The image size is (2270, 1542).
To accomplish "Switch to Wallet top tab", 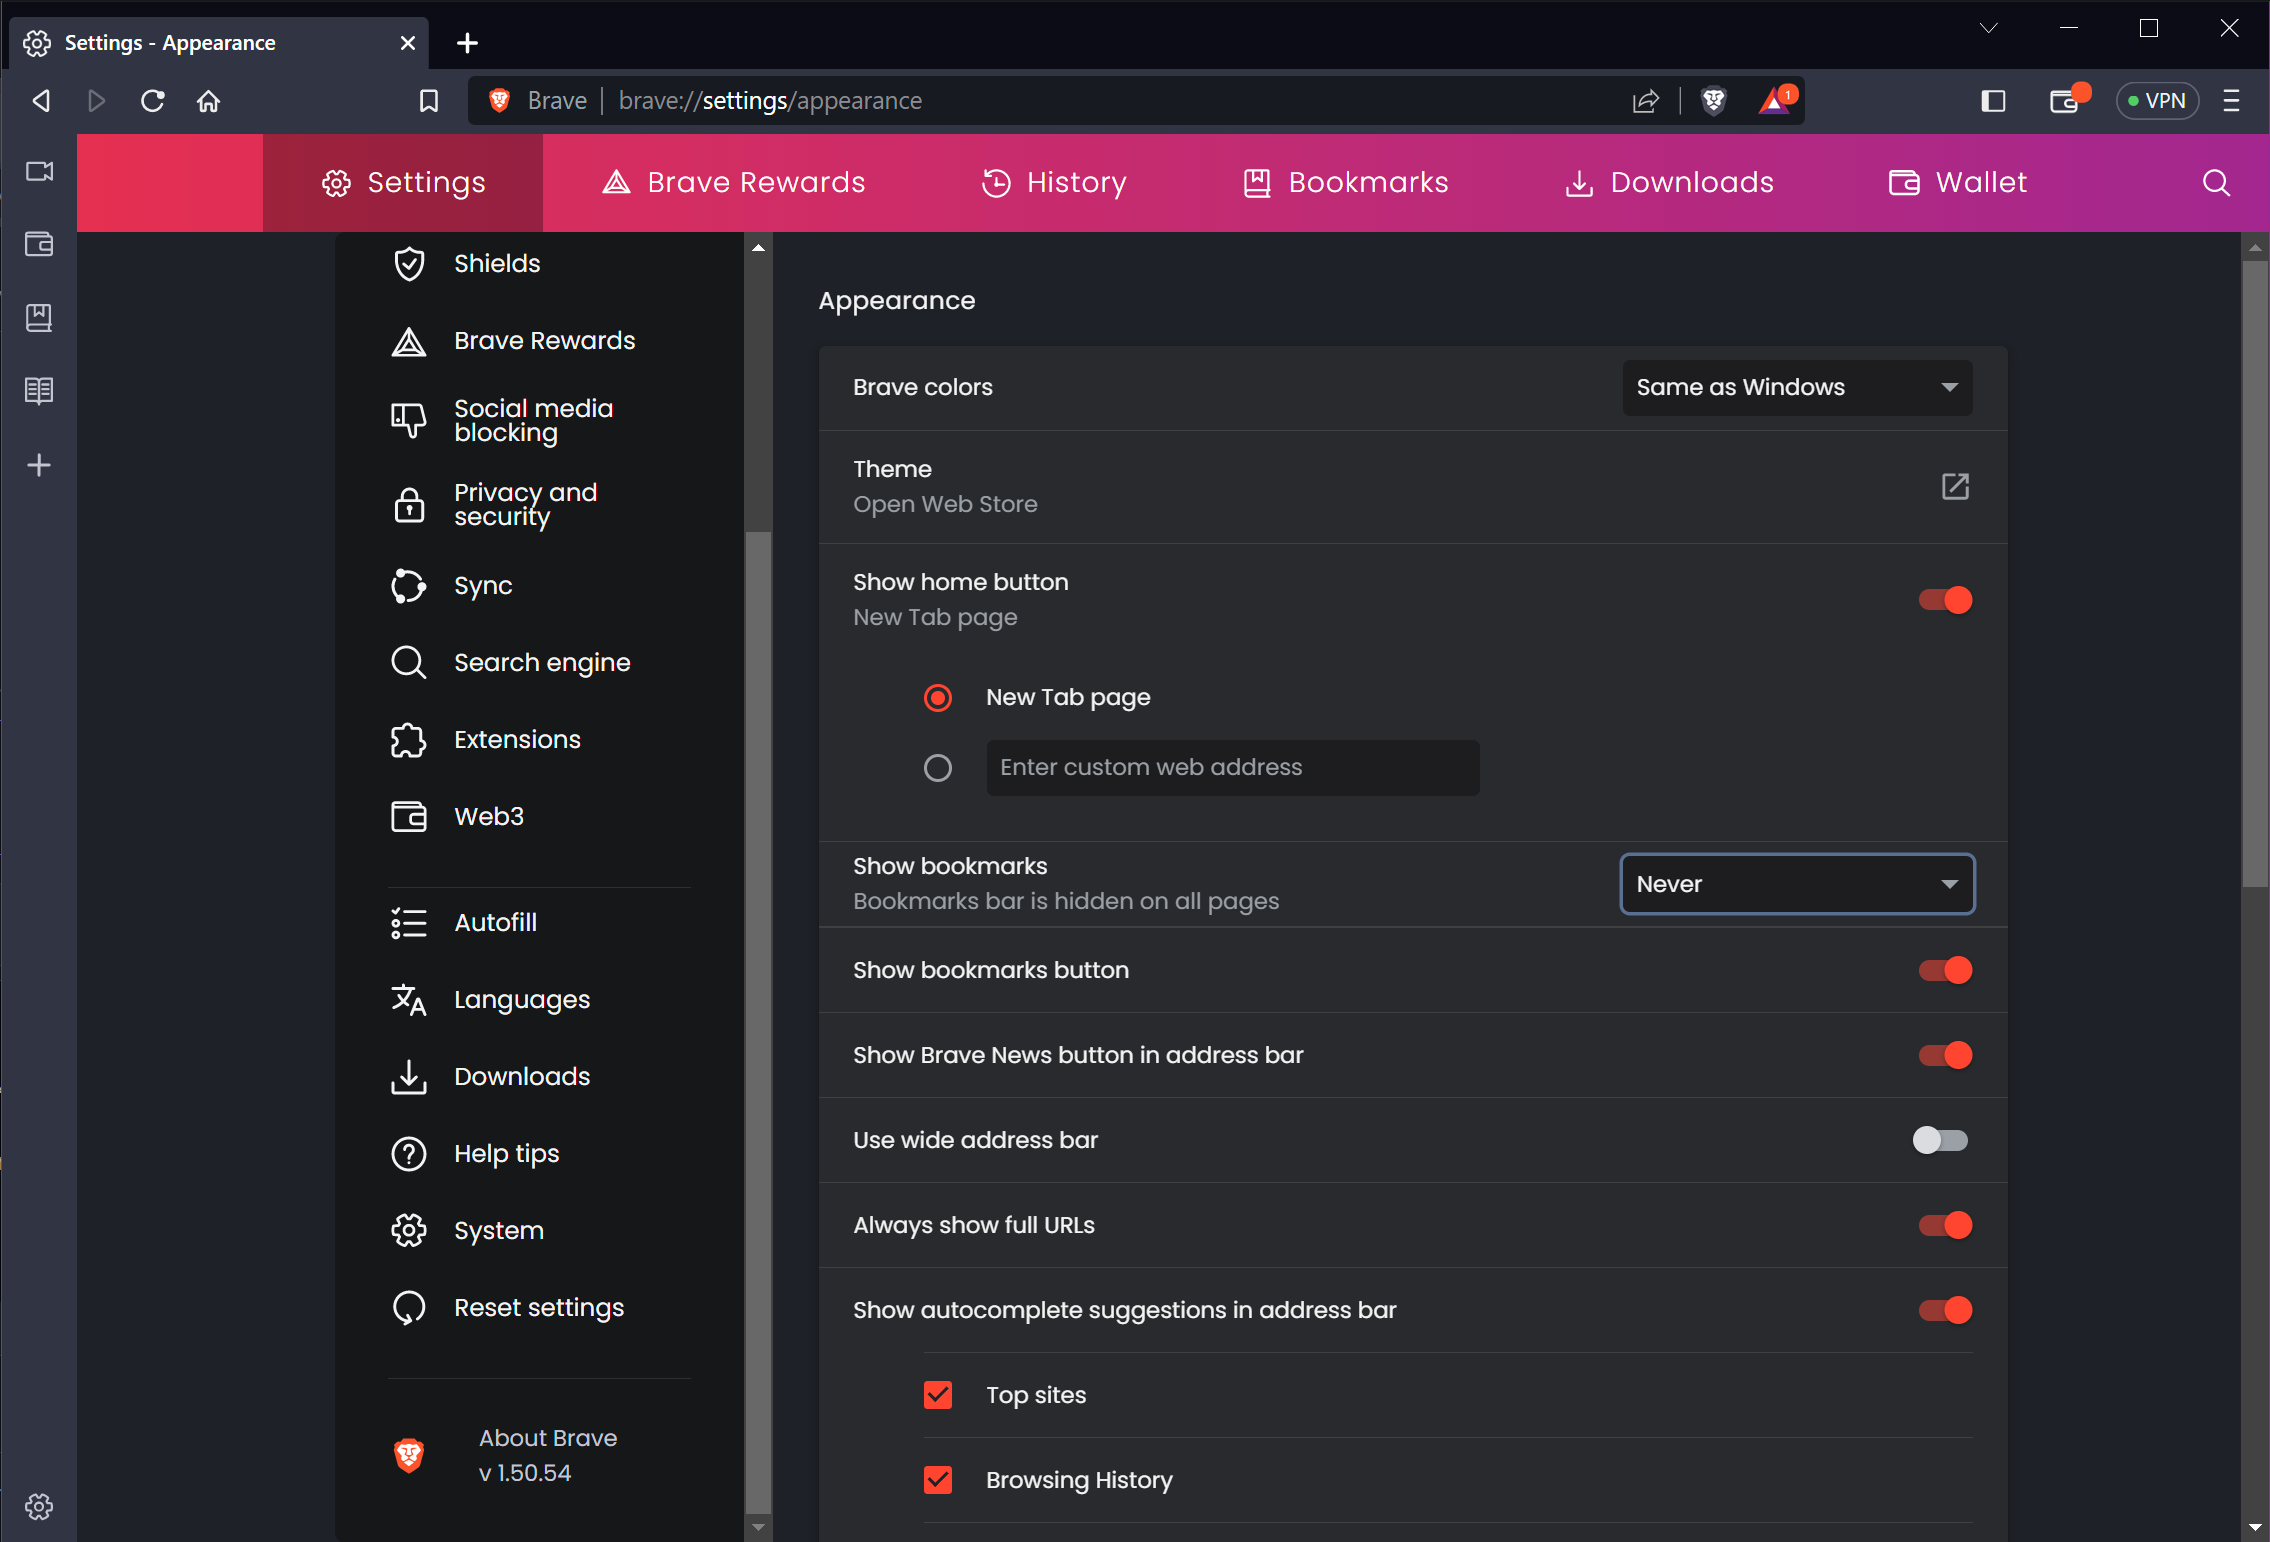I will point(1958,183).
